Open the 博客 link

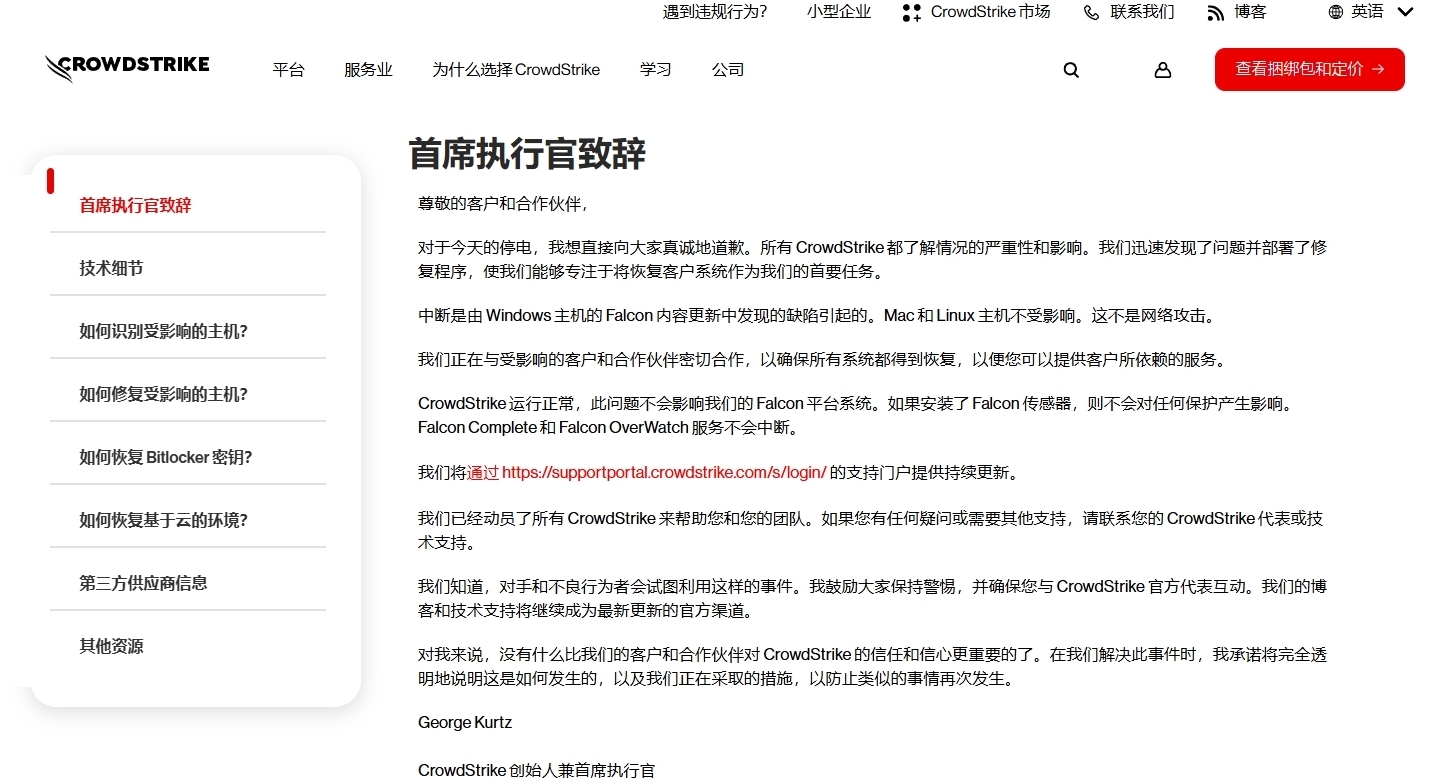[1250, 12]
